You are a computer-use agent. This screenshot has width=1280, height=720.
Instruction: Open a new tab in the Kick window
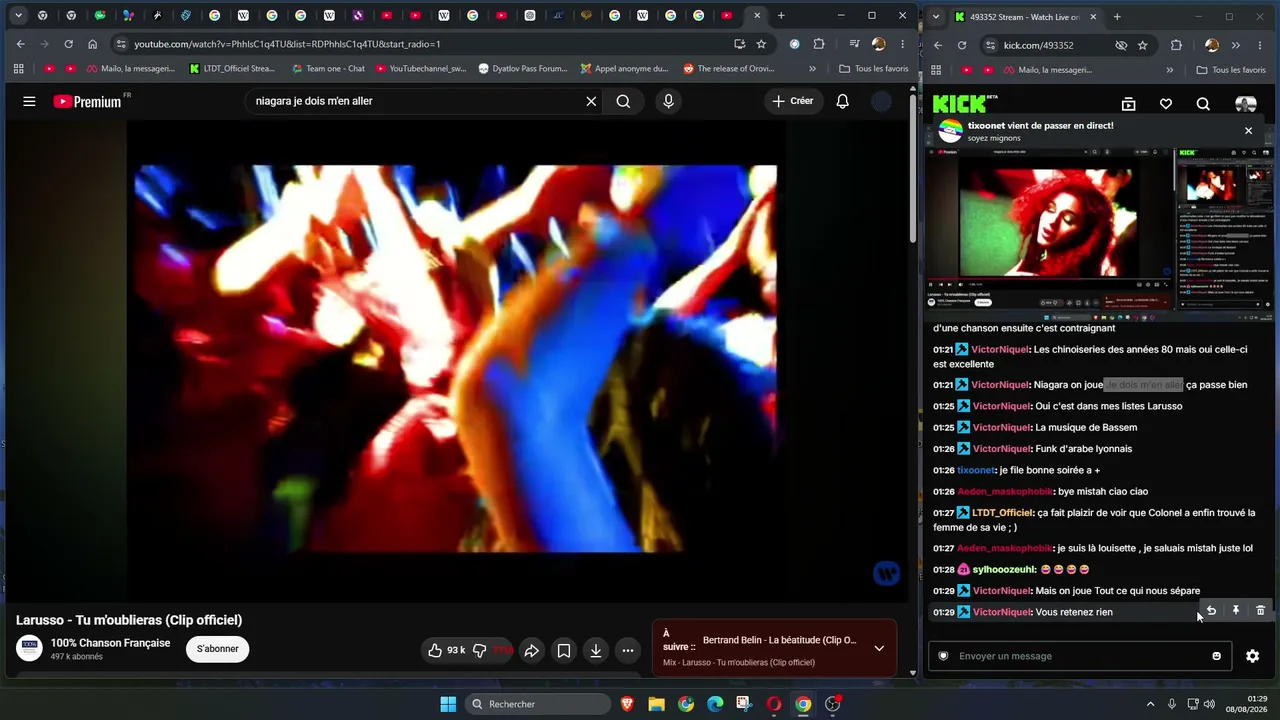(x=1117, y=17)
